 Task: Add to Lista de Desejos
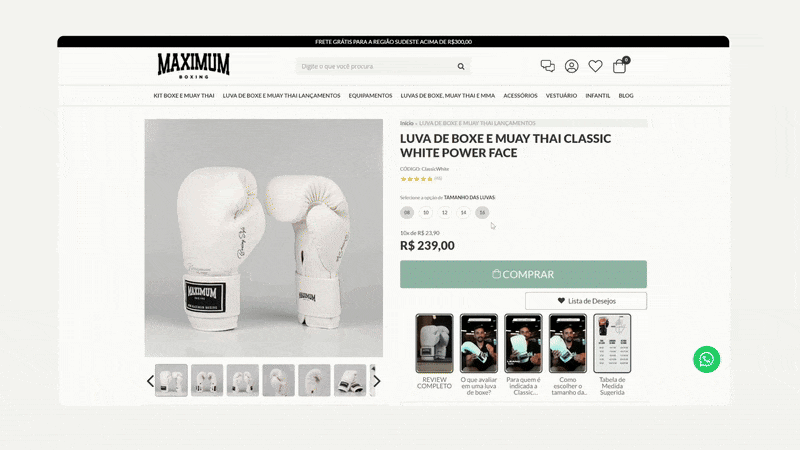click(x=586, y=301)
